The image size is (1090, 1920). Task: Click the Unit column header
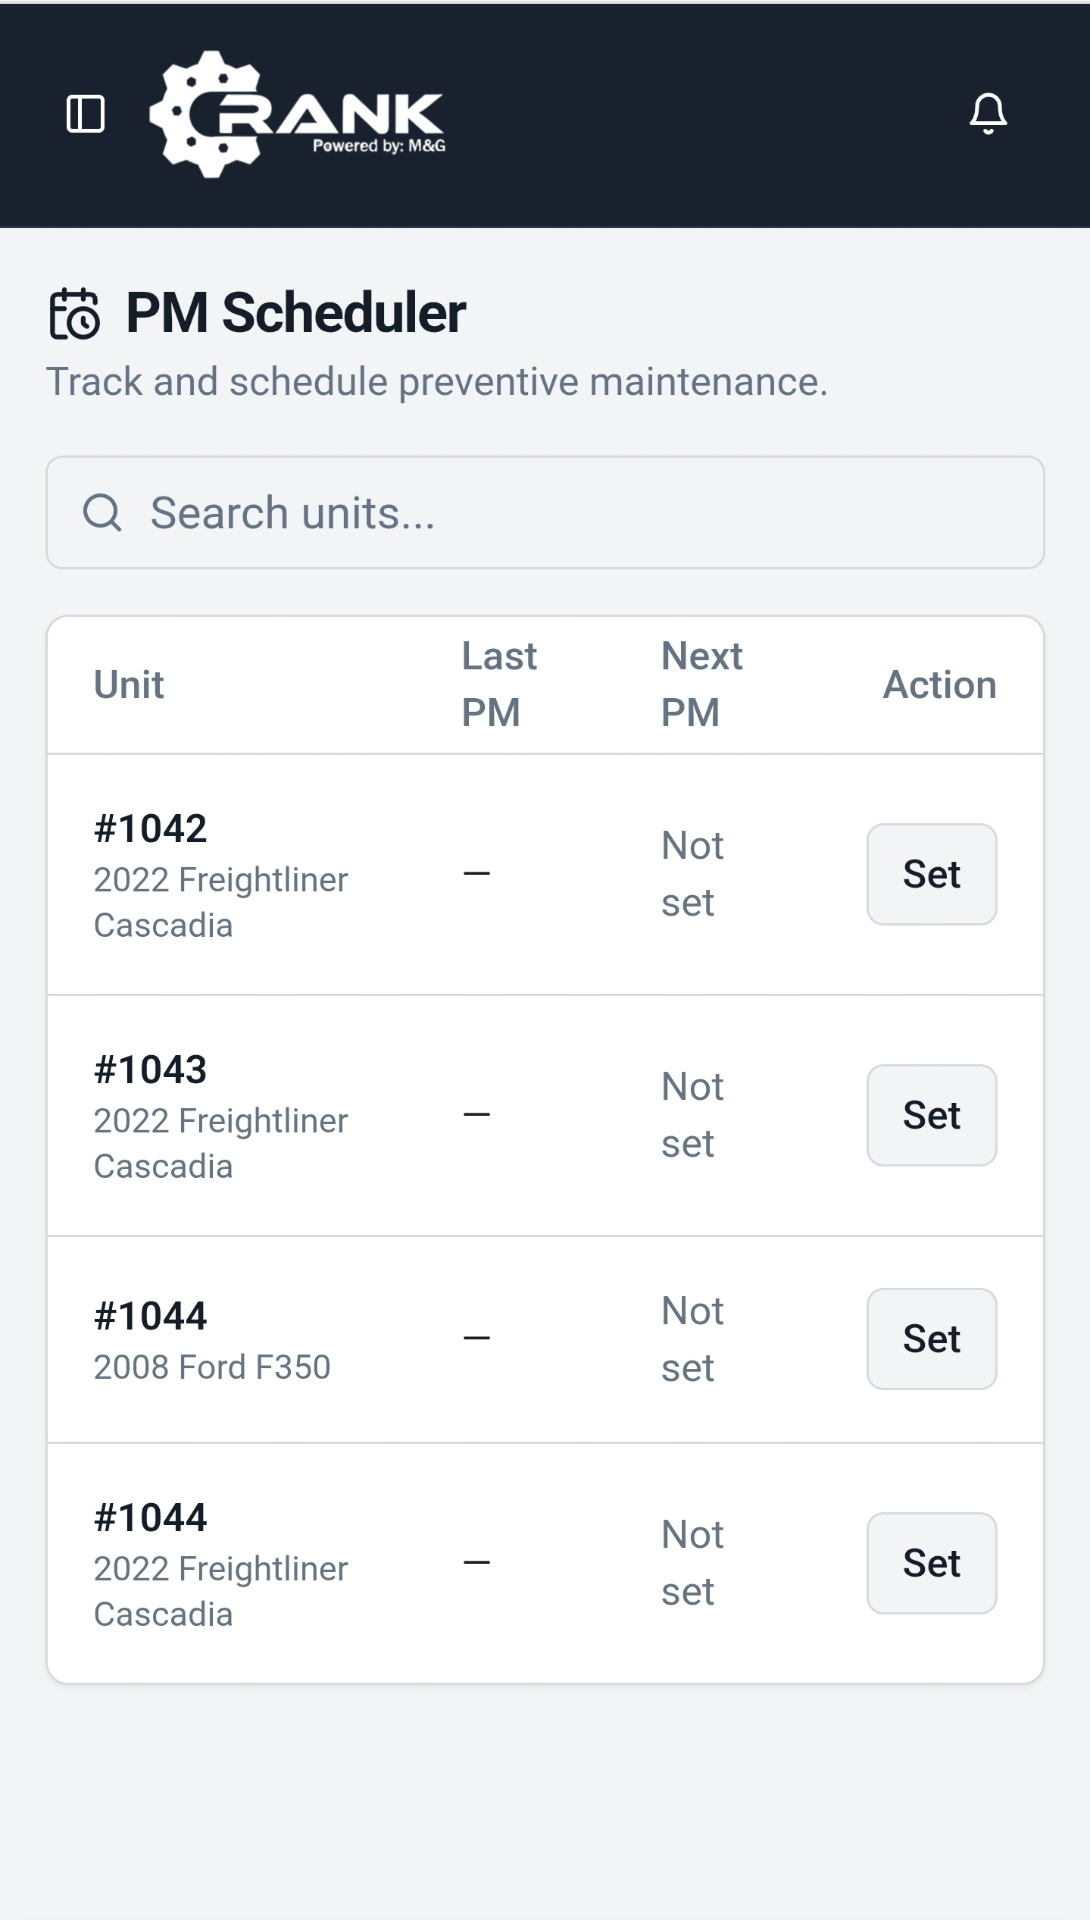[x=129, y=685]
